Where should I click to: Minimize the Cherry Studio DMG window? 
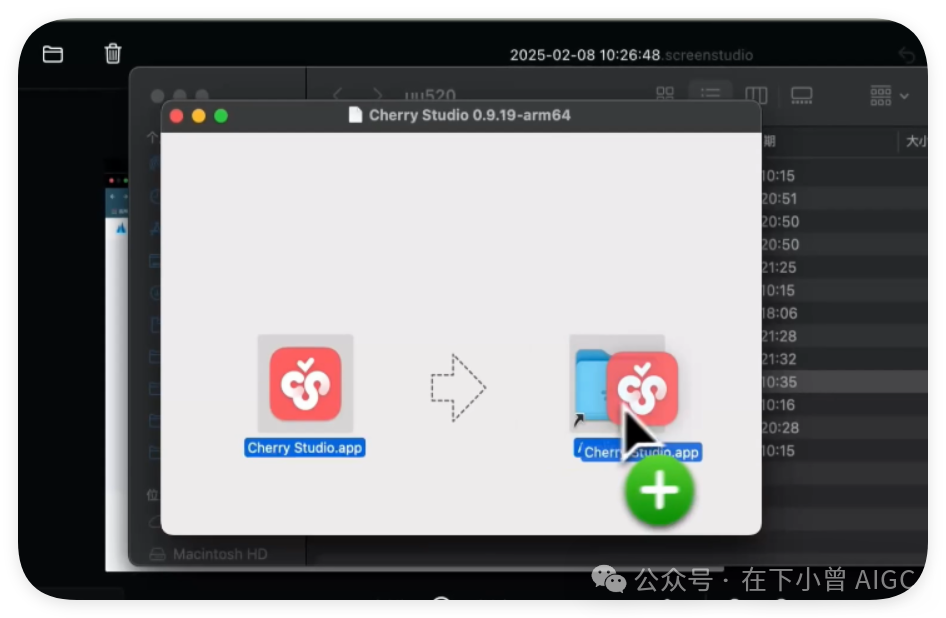point(198,116)
